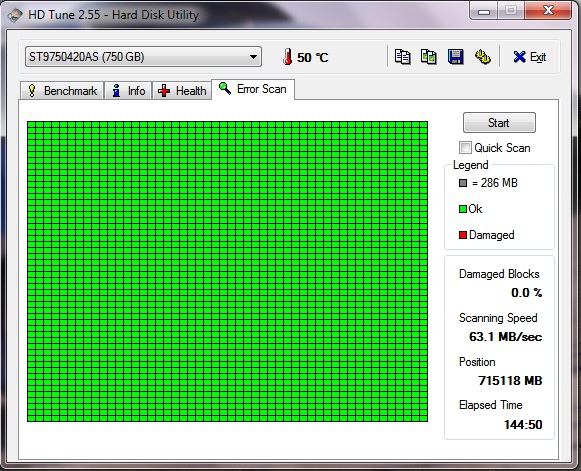Click the green Ok legend swatch
Screen dimensions: 581x471
463,209
